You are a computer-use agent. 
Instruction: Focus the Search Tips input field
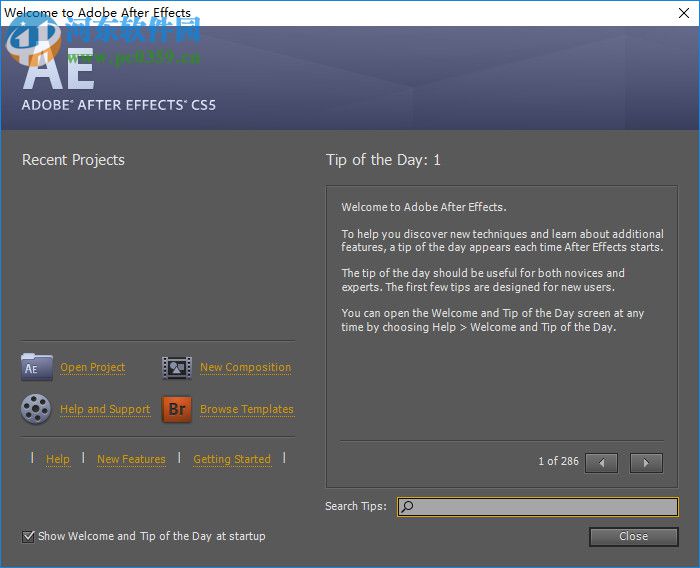538,507
